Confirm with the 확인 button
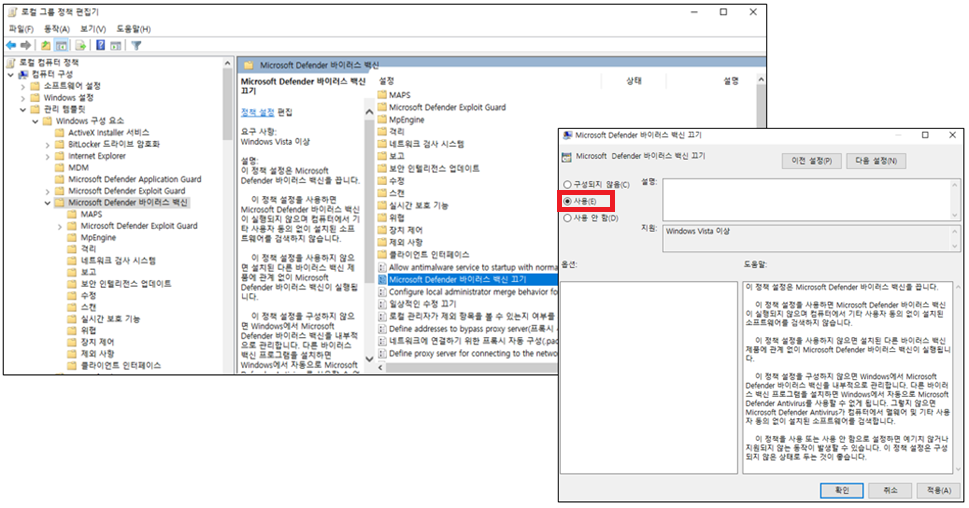 point(842,490)
